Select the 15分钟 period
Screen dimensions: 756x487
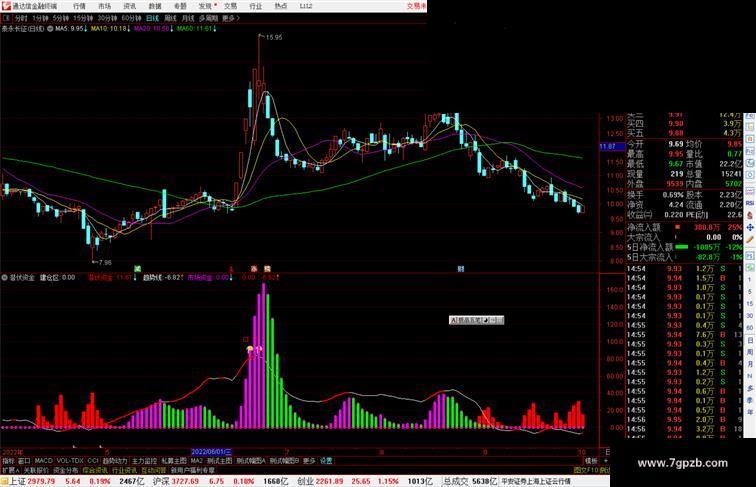[x=83, y=18]
